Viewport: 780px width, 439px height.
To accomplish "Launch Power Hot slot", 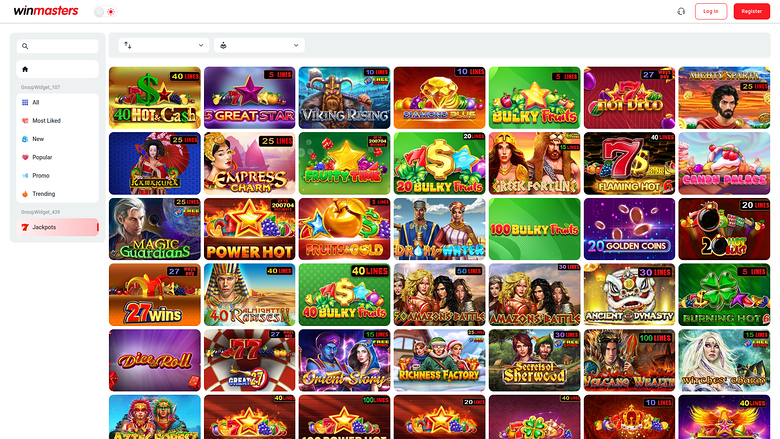I will (x=250, y=229).
